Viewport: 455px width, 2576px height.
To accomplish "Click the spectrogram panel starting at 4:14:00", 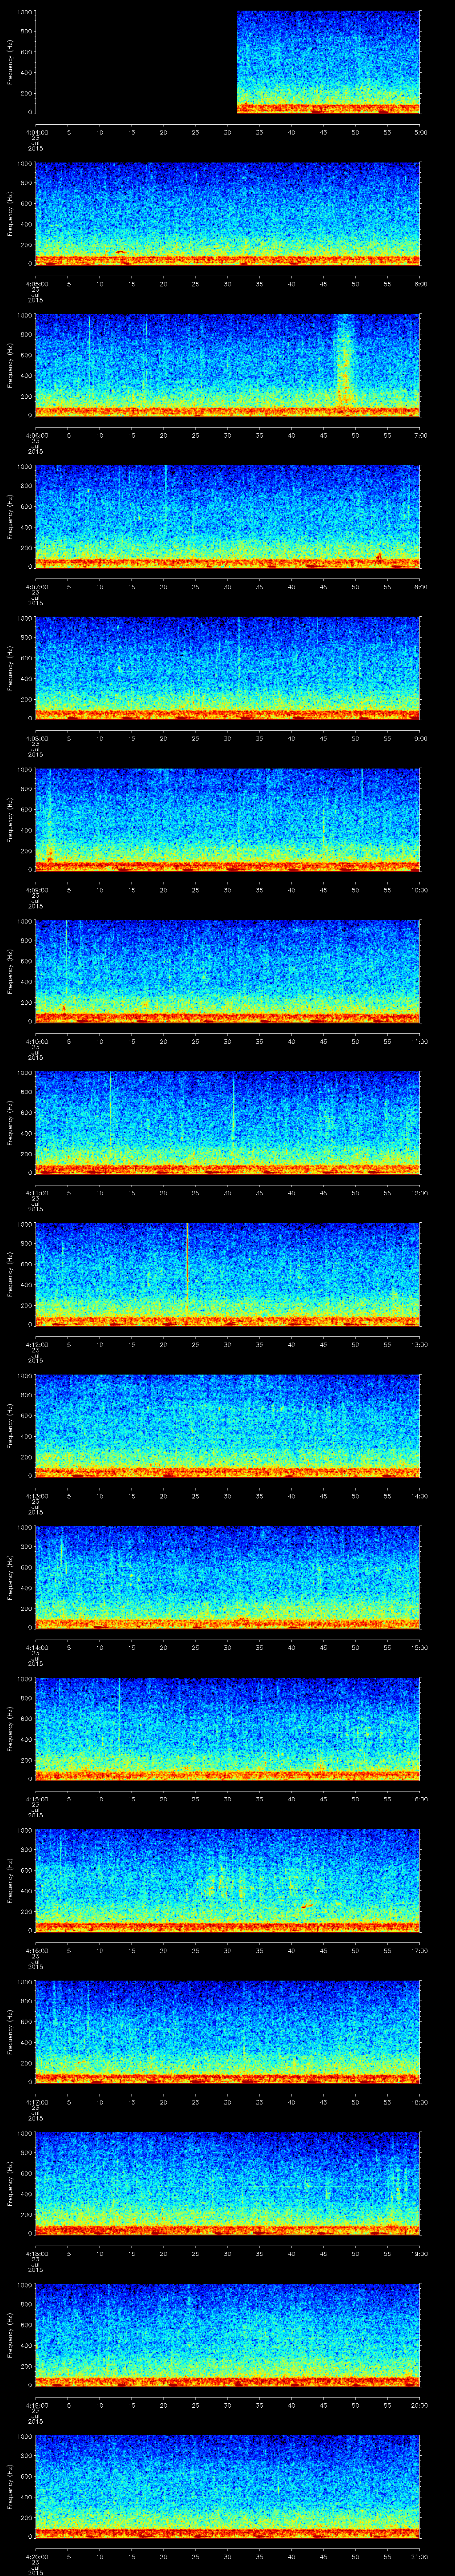I will click(x=228, y=1577).
